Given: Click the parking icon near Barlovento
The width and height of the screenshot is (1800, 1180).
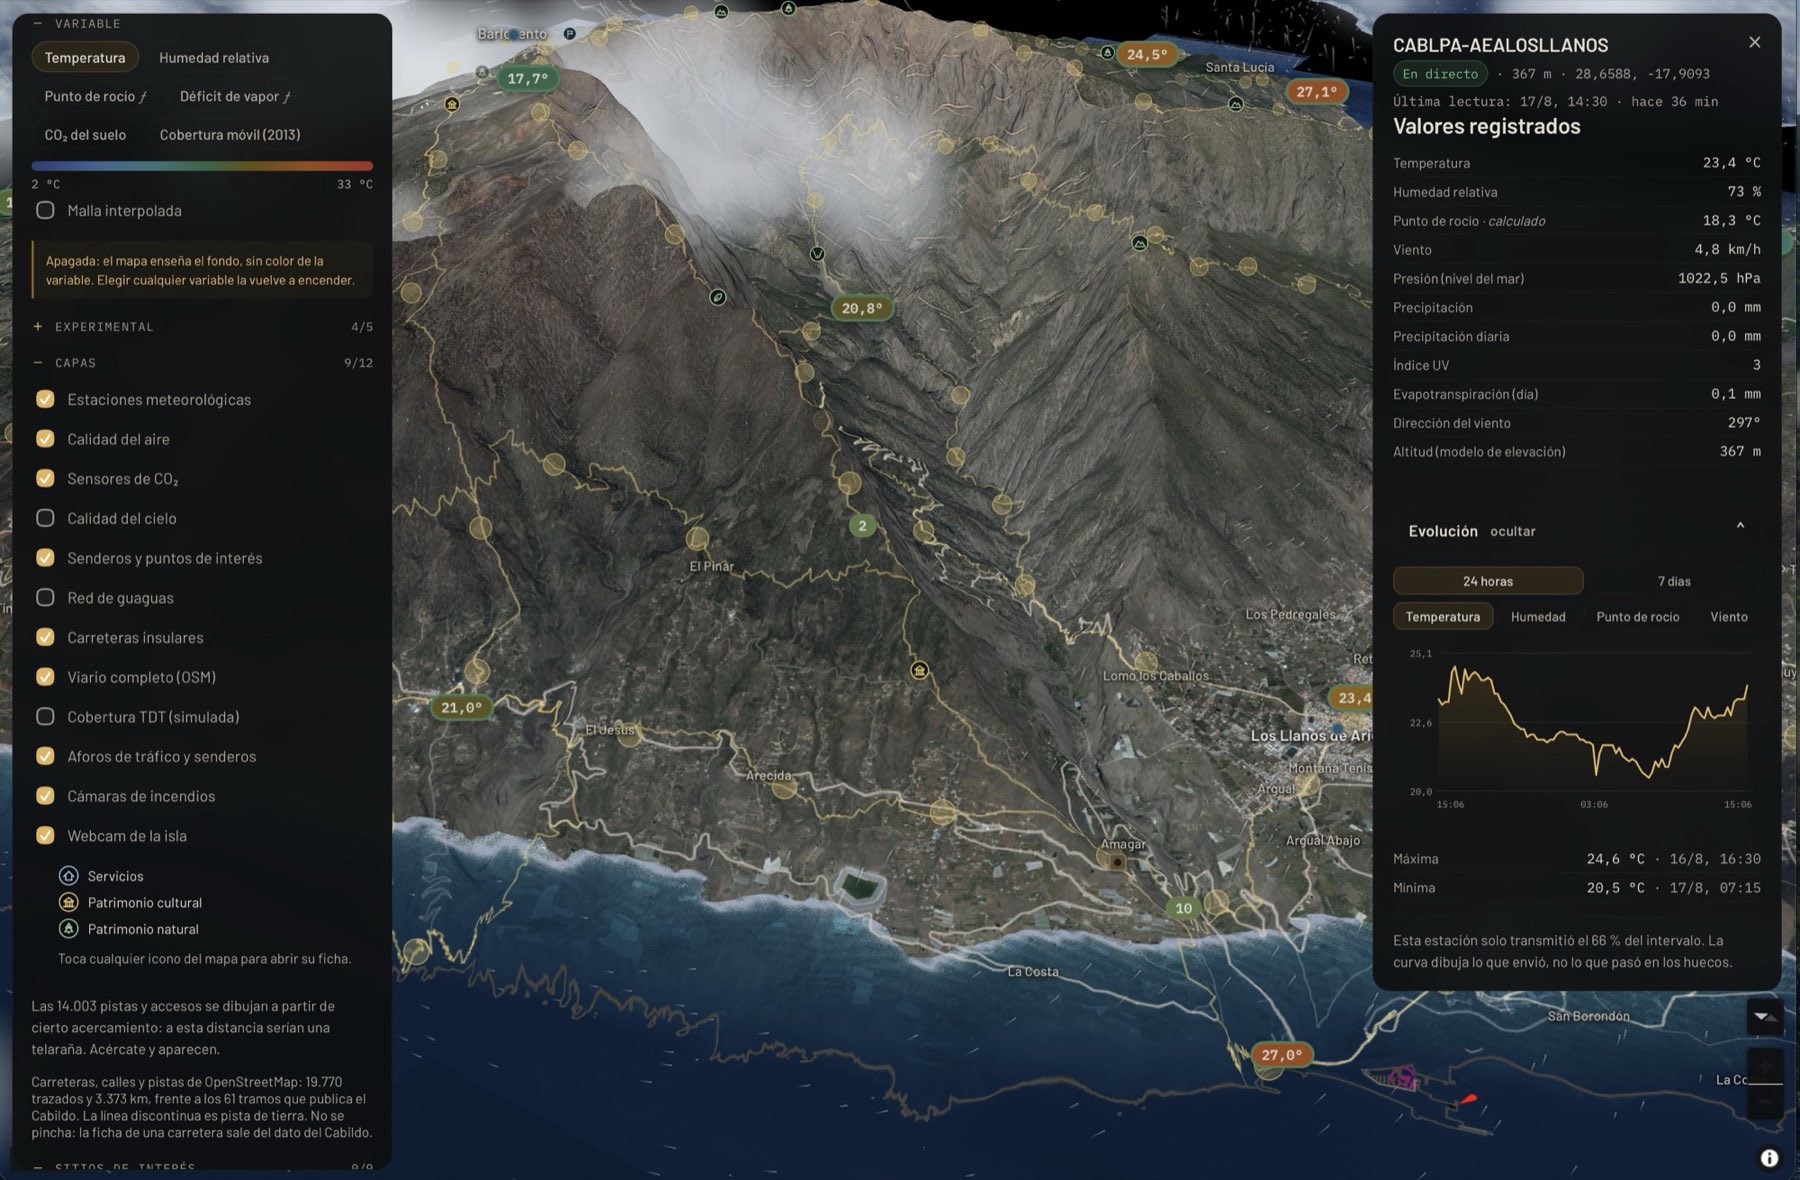Looking at the screenshot, I should tap(569, 34).
